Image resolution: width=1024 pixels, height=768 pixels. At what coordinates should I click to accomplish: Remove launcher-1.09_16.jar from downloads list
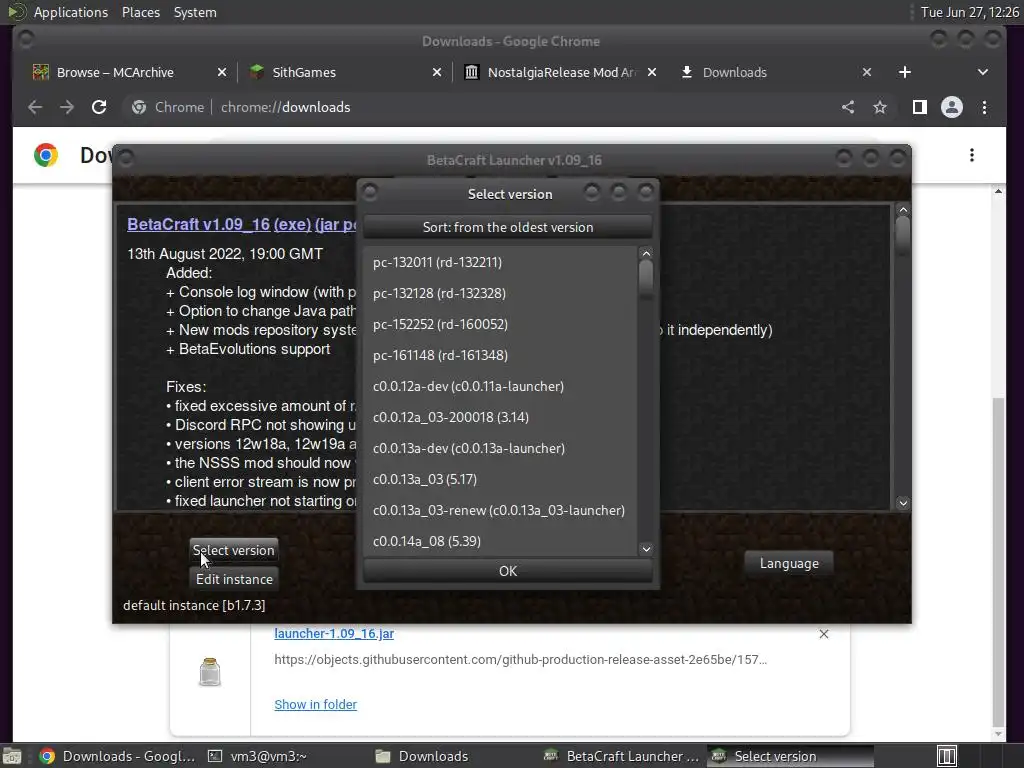click(x=824, y=634)
